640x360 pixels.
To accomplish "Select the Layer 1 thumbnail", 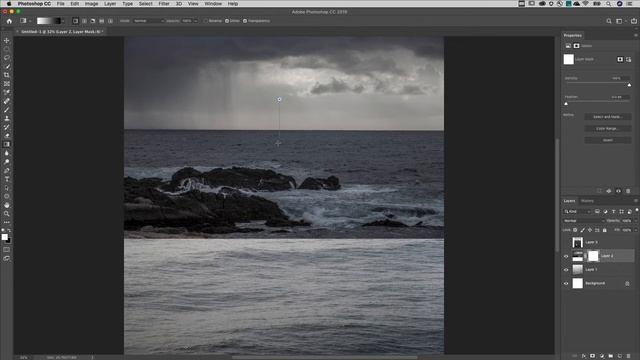I will 578,269.
